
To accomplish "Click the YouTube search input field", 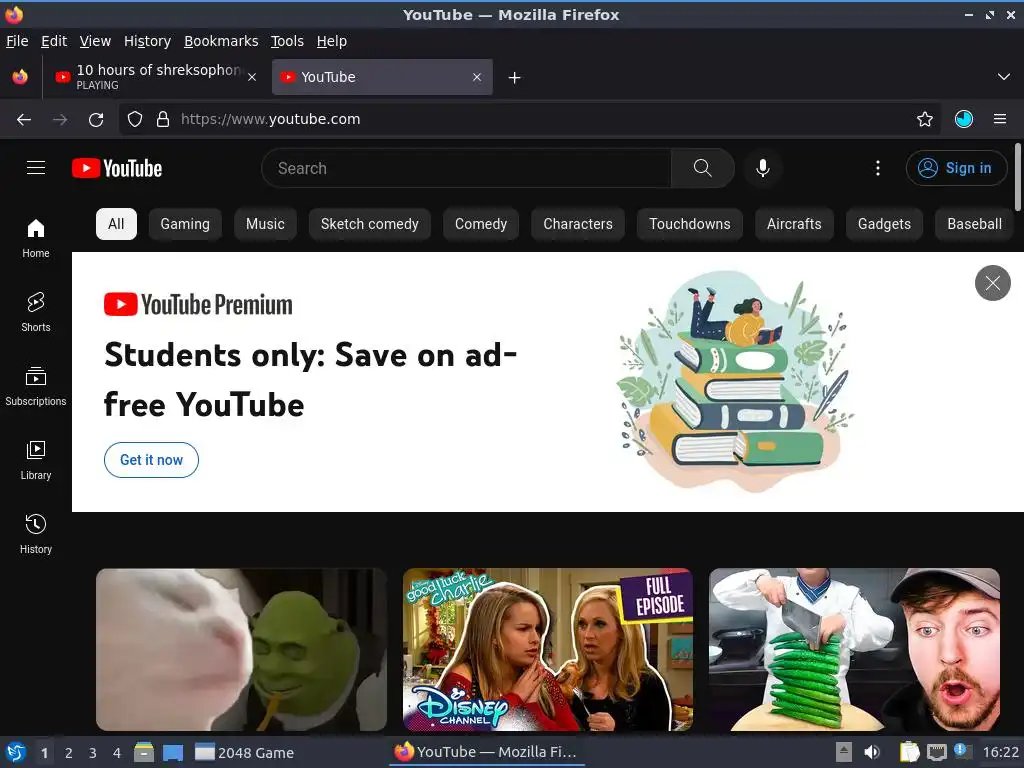I will (x=466, y=168).
